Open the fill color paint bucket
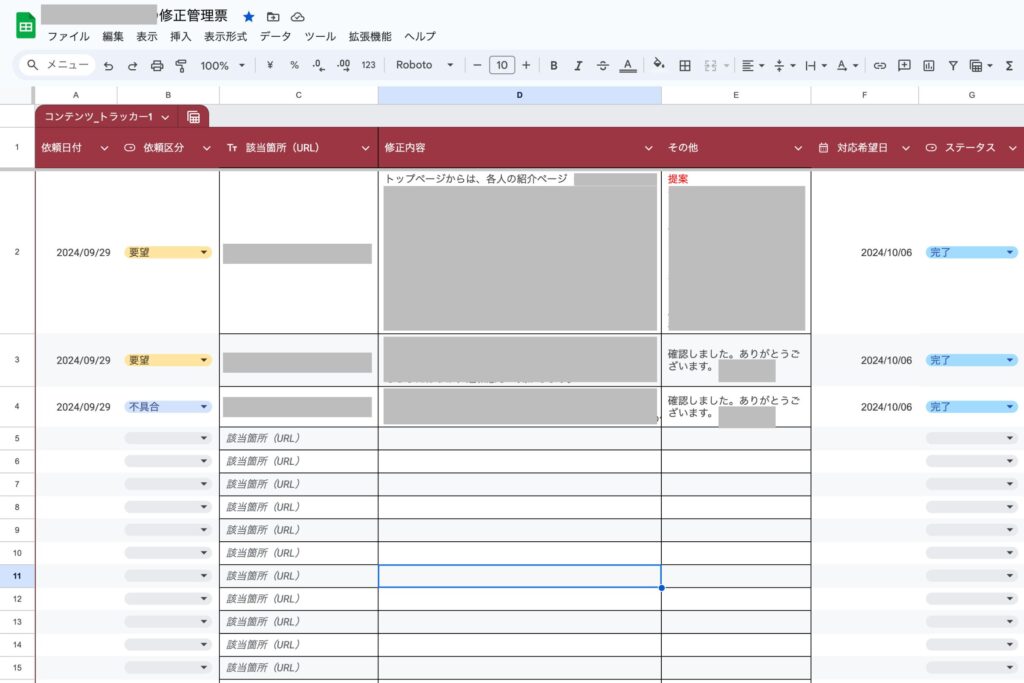Image resolution: width=1024 pixels, height=683 pixels. [658, 65]
